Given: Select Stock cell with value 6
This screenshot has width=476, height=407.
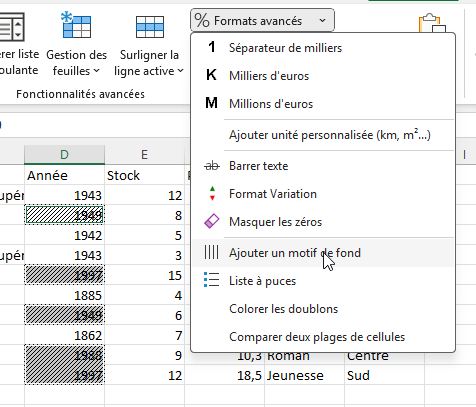Looking at the screenshot, I should coord(144,315).
